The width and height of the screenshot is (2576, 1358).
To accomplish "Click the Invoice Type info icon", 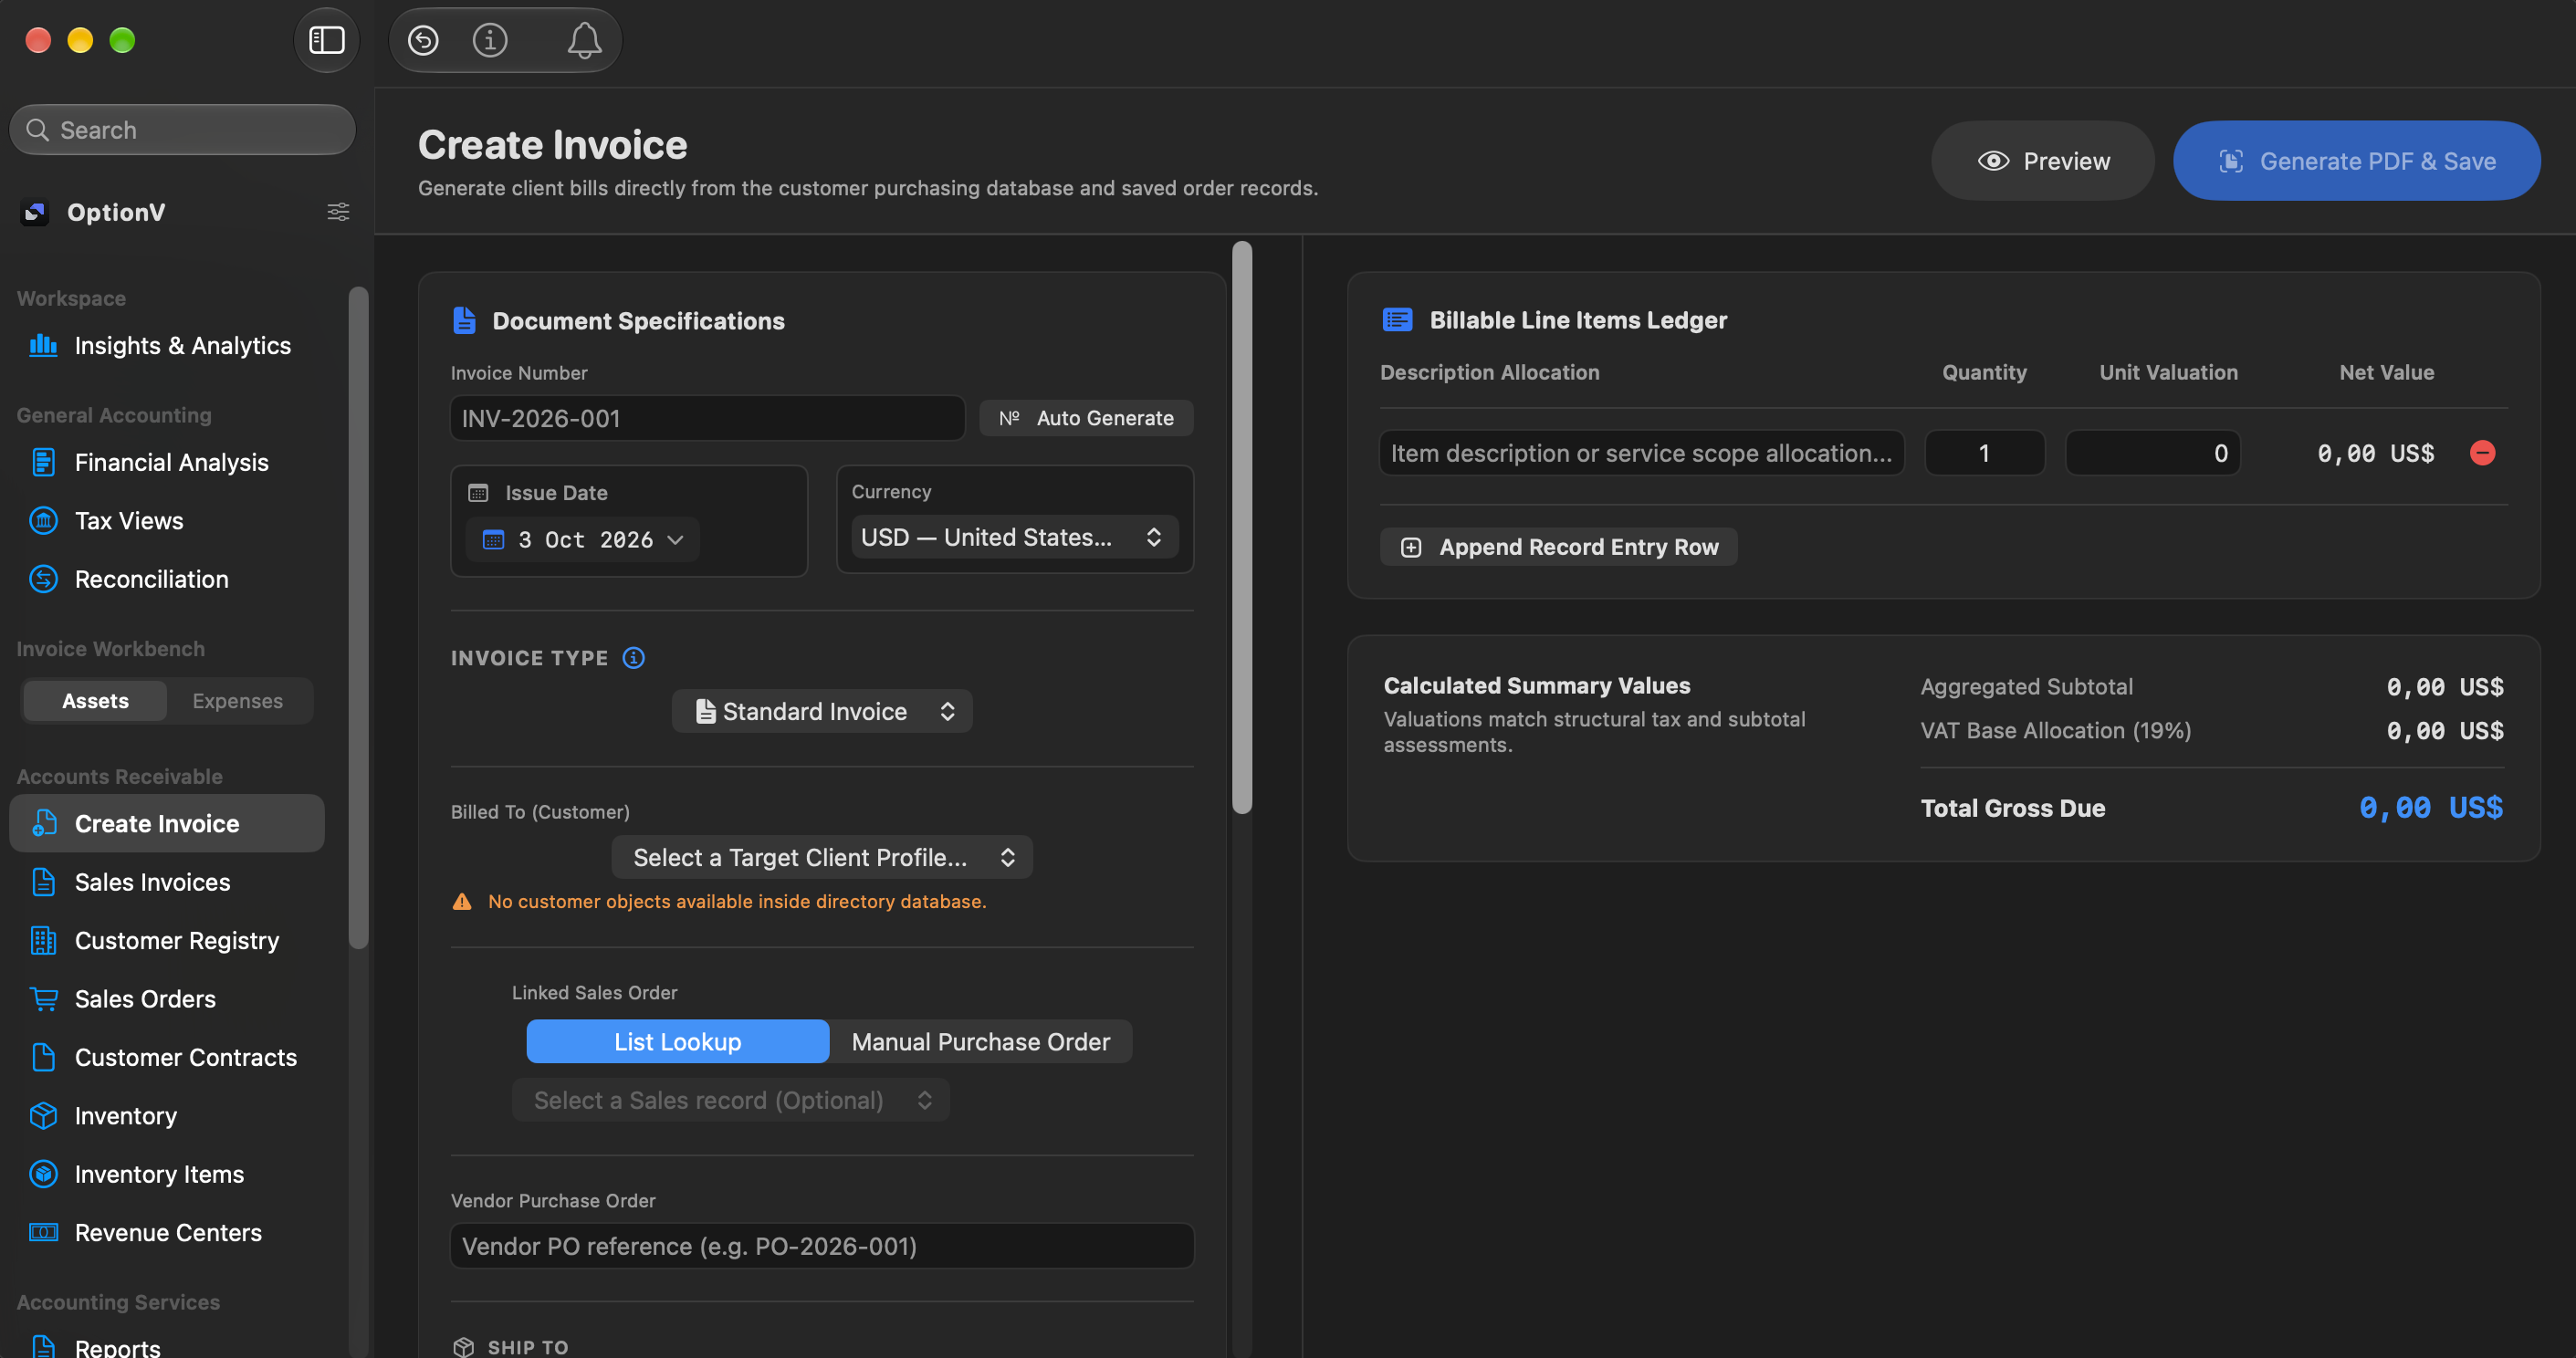I will (x=633, y=657).
